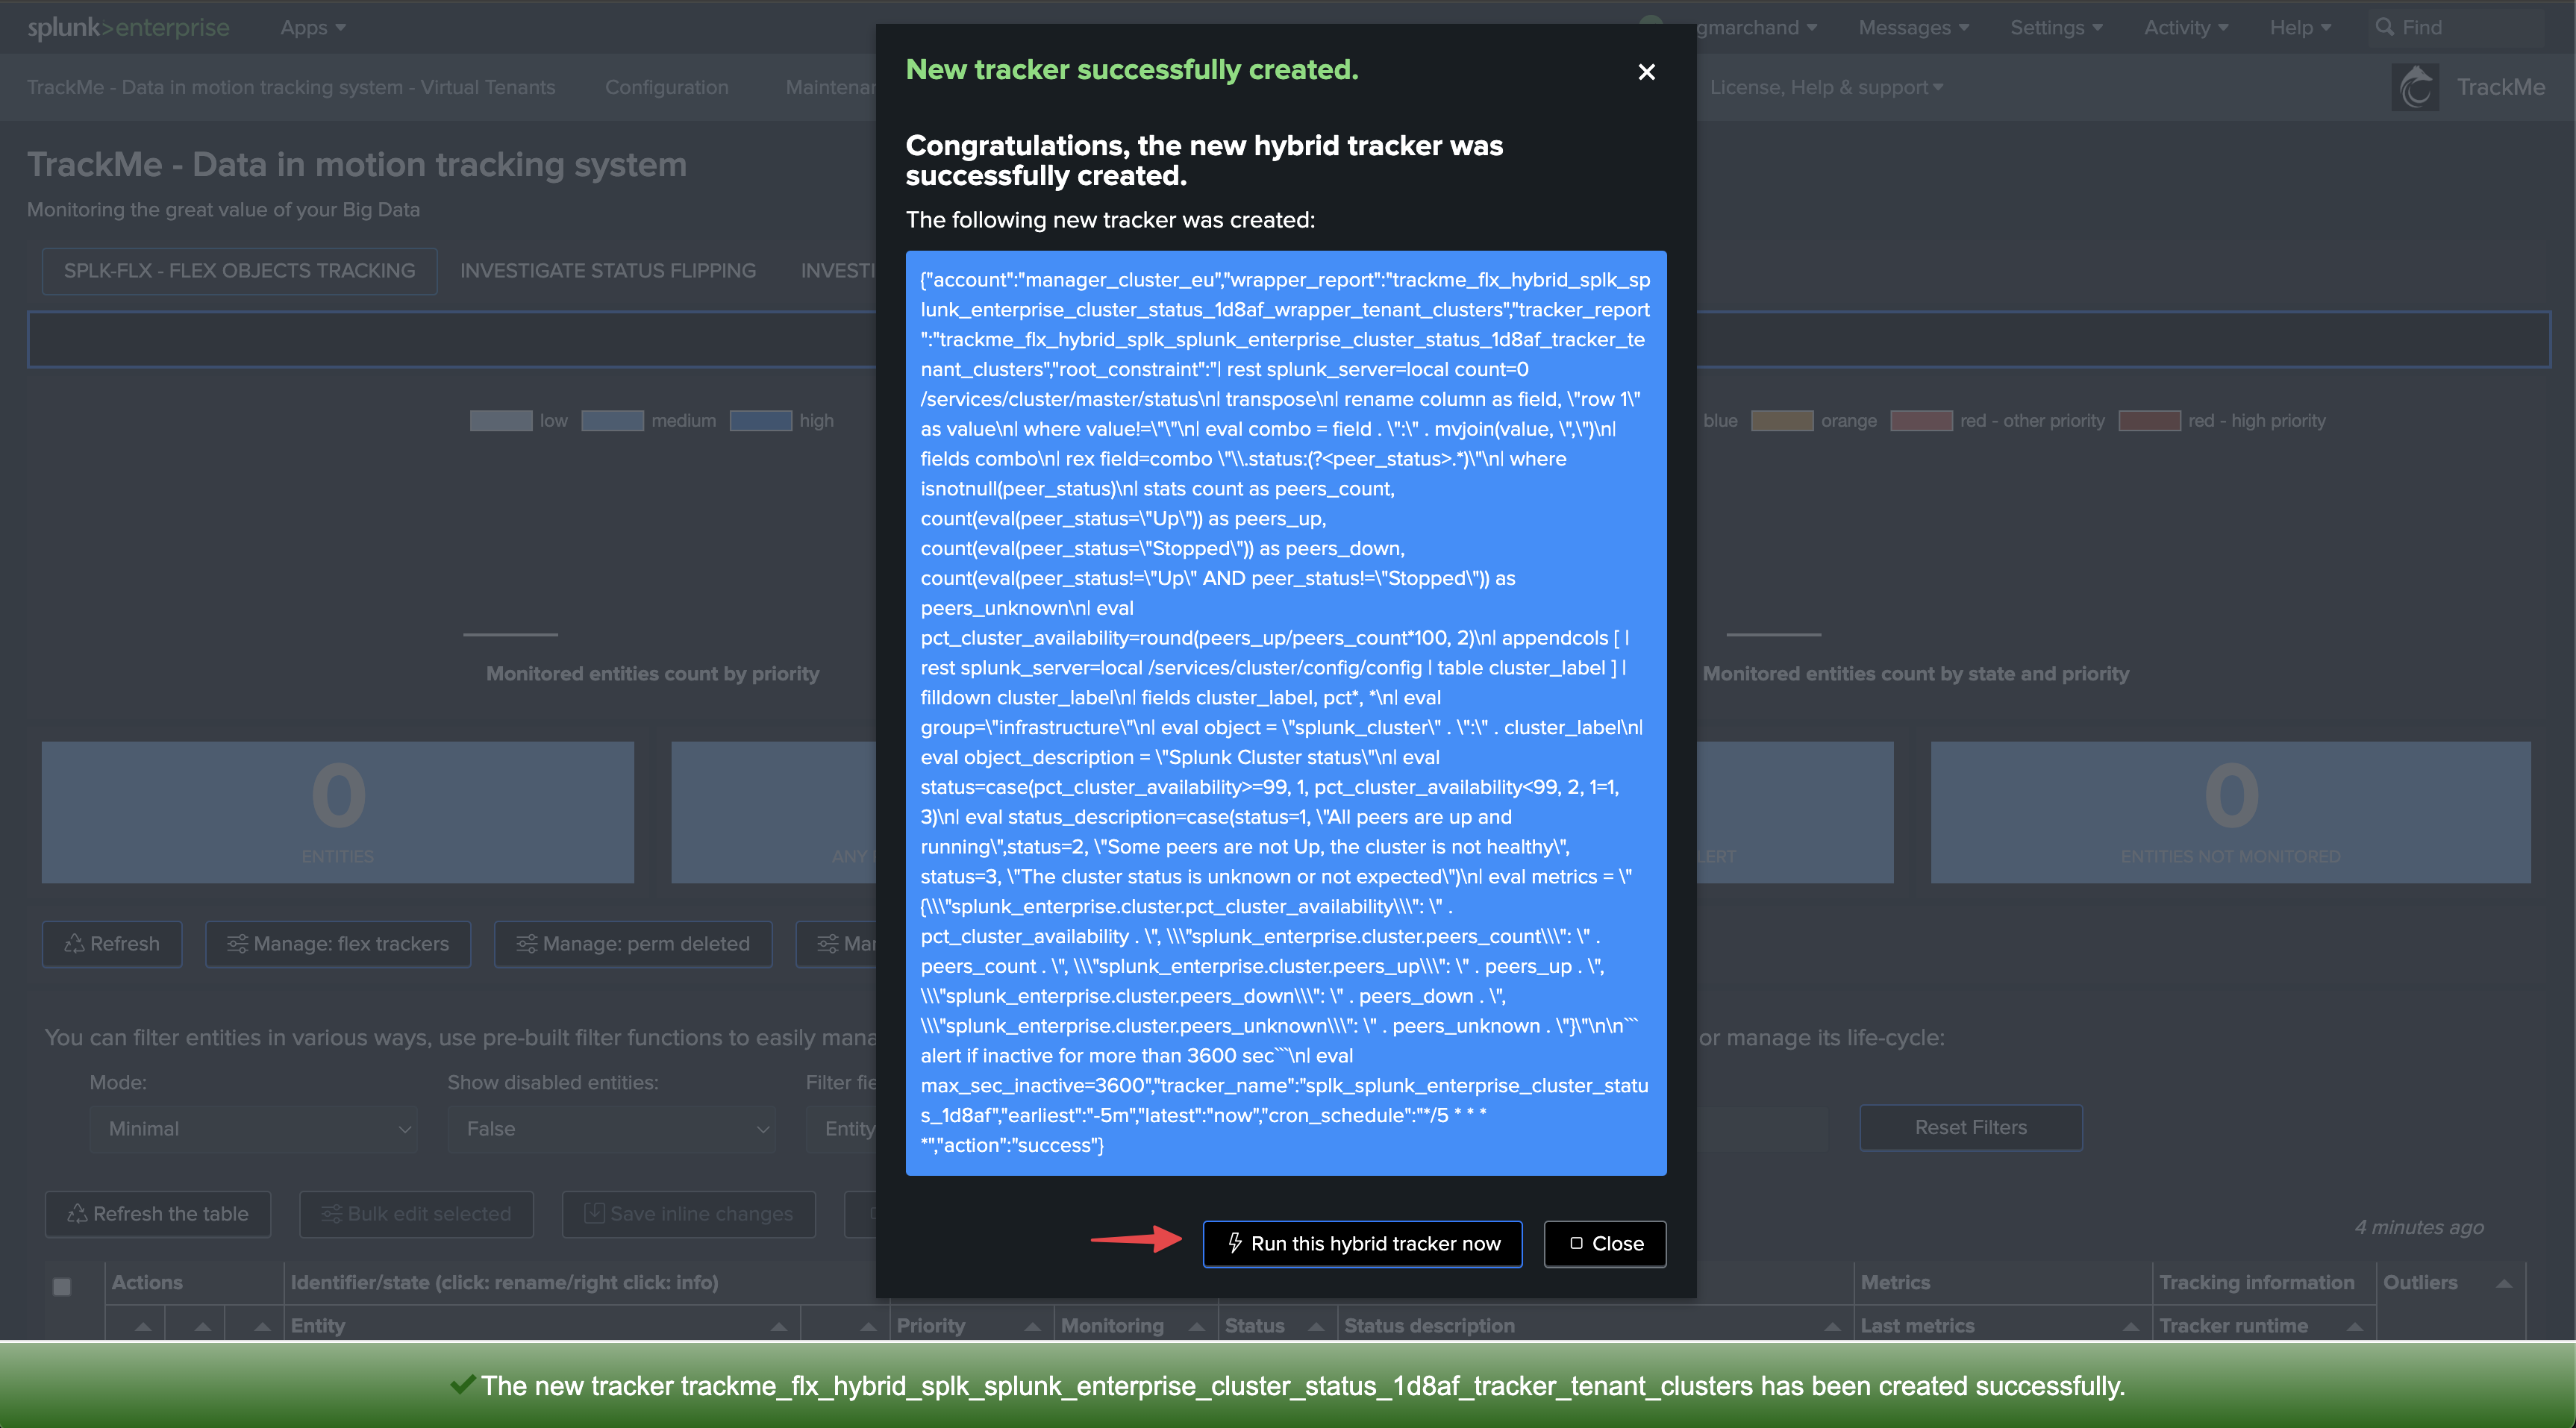
Task: Run this hybrid tracker now
Action: point(1362,1243)
